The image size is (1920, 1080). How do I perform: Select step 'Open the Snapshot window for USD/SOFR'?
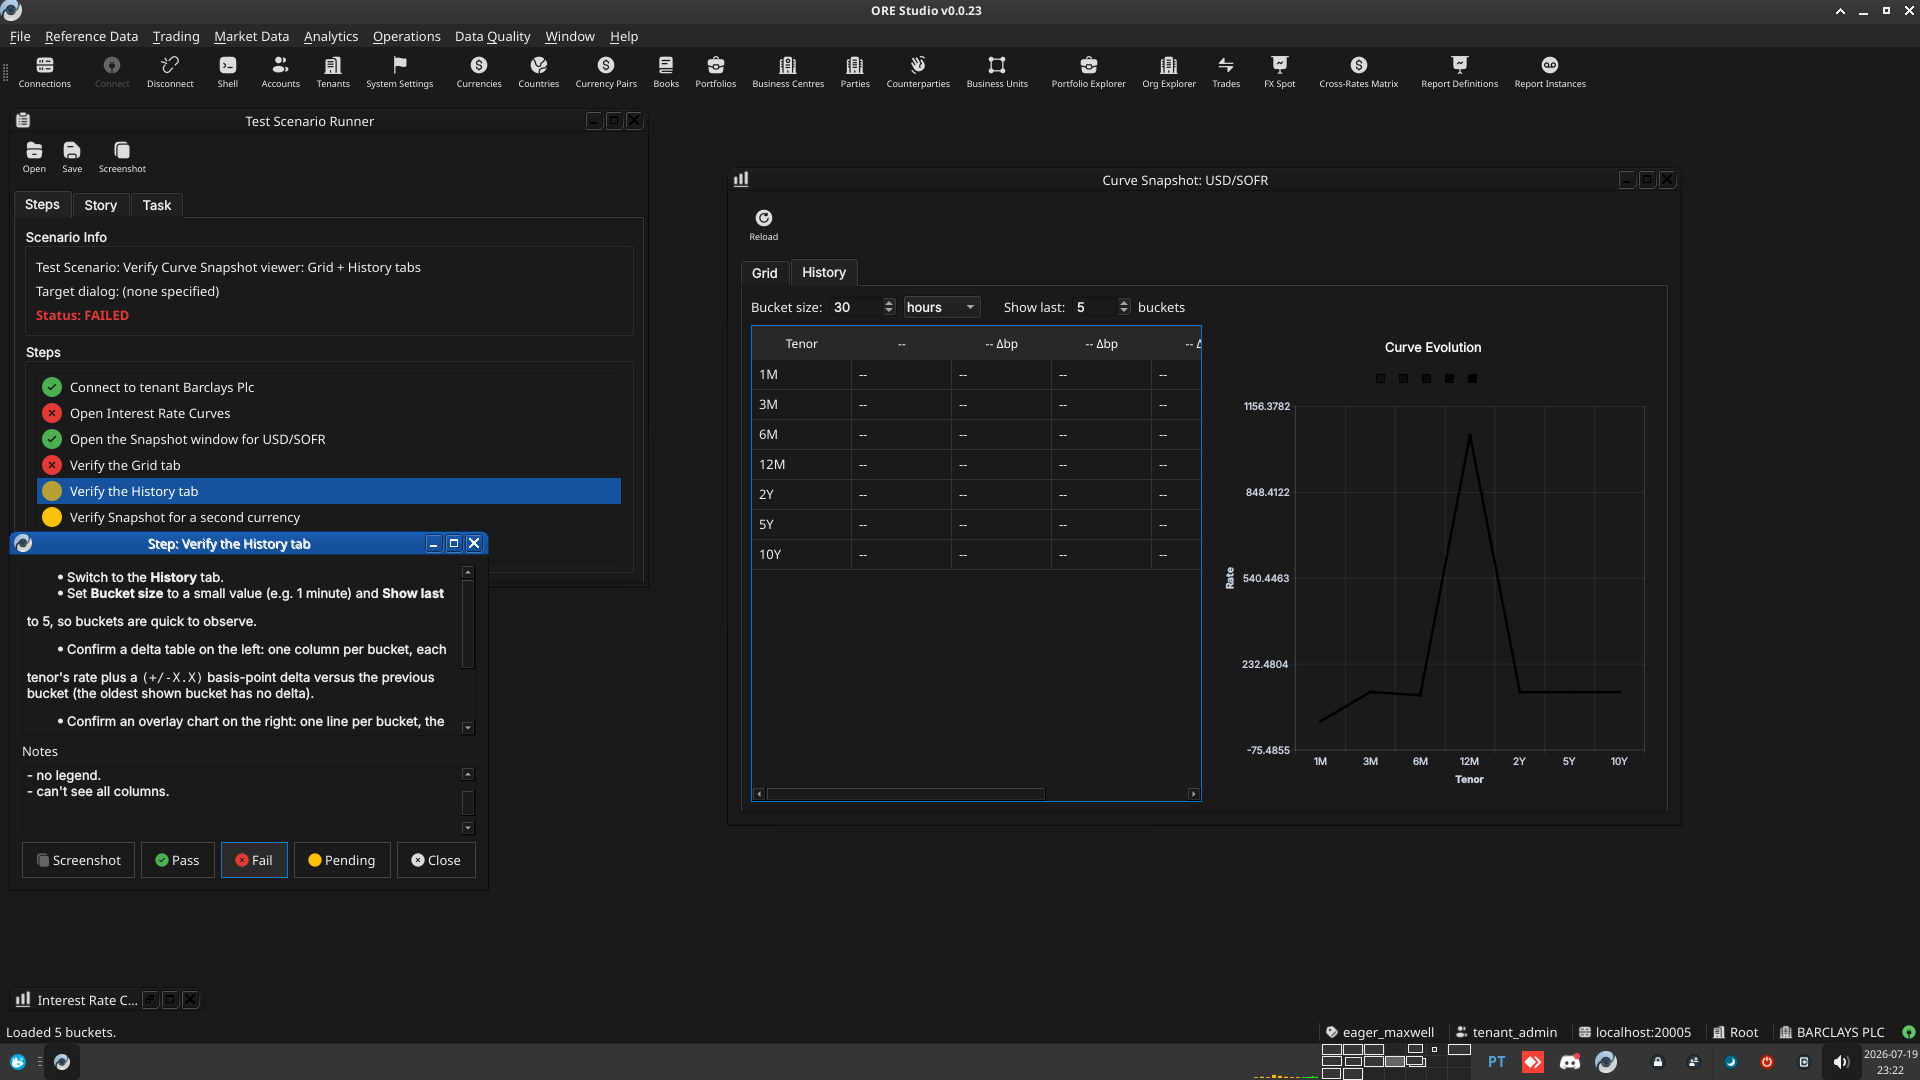pyautogui.click(x=329, y=439)
